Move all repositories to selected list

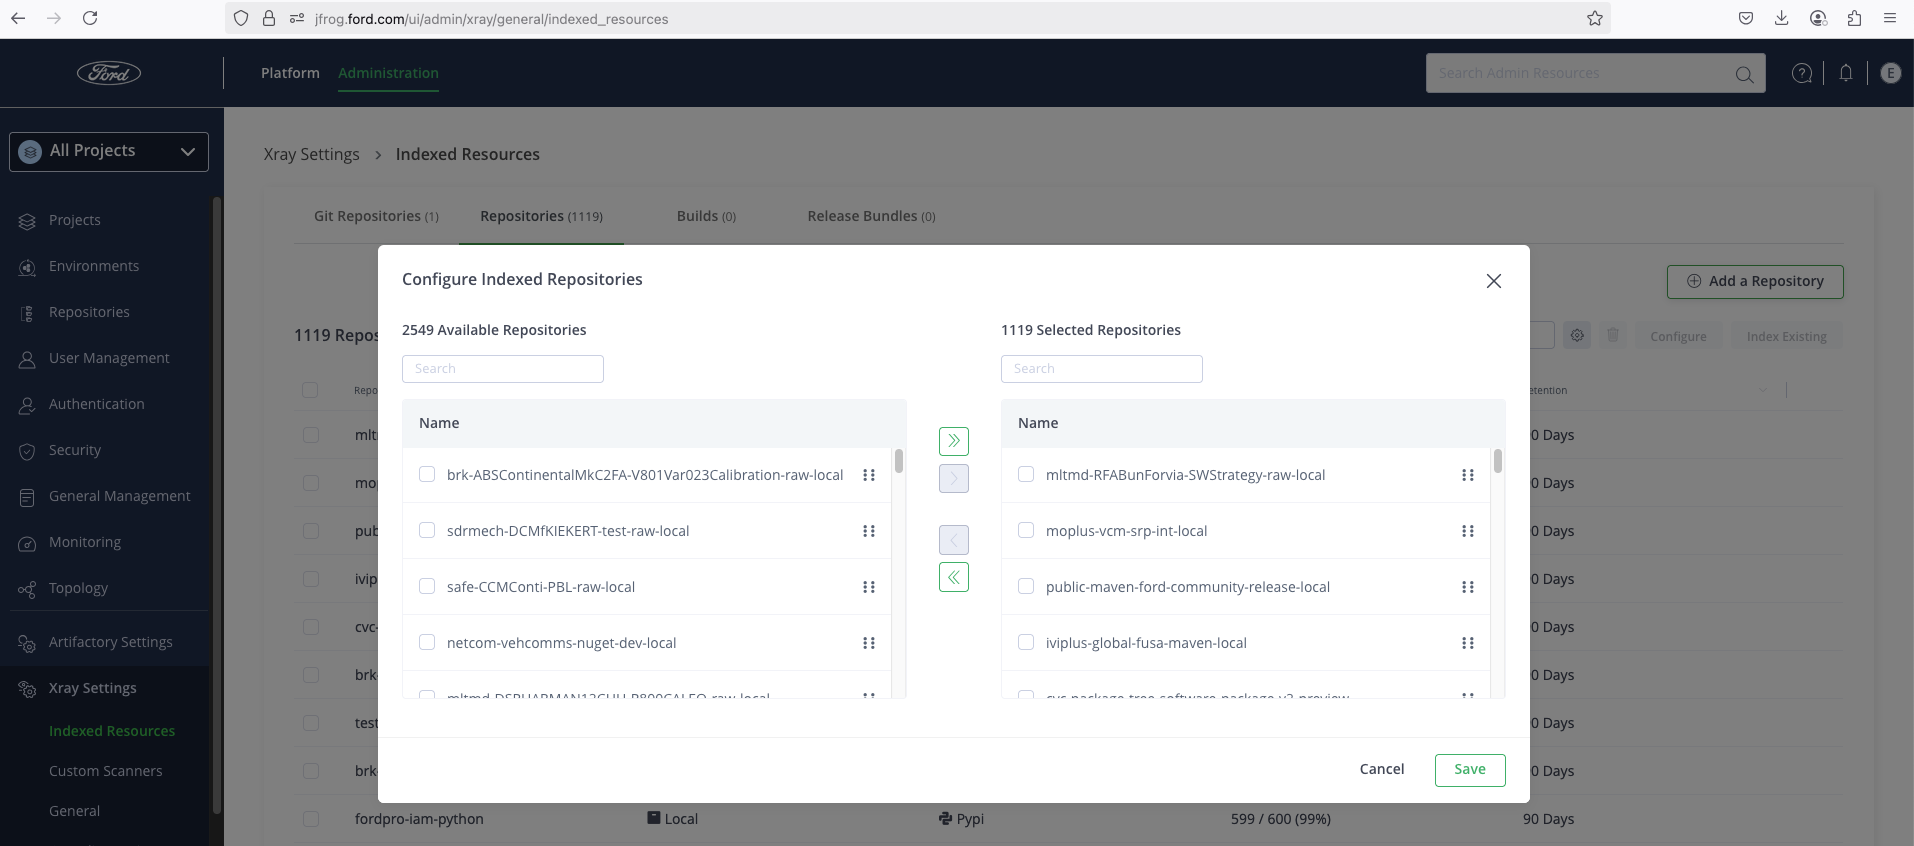(x=954, y=441)
